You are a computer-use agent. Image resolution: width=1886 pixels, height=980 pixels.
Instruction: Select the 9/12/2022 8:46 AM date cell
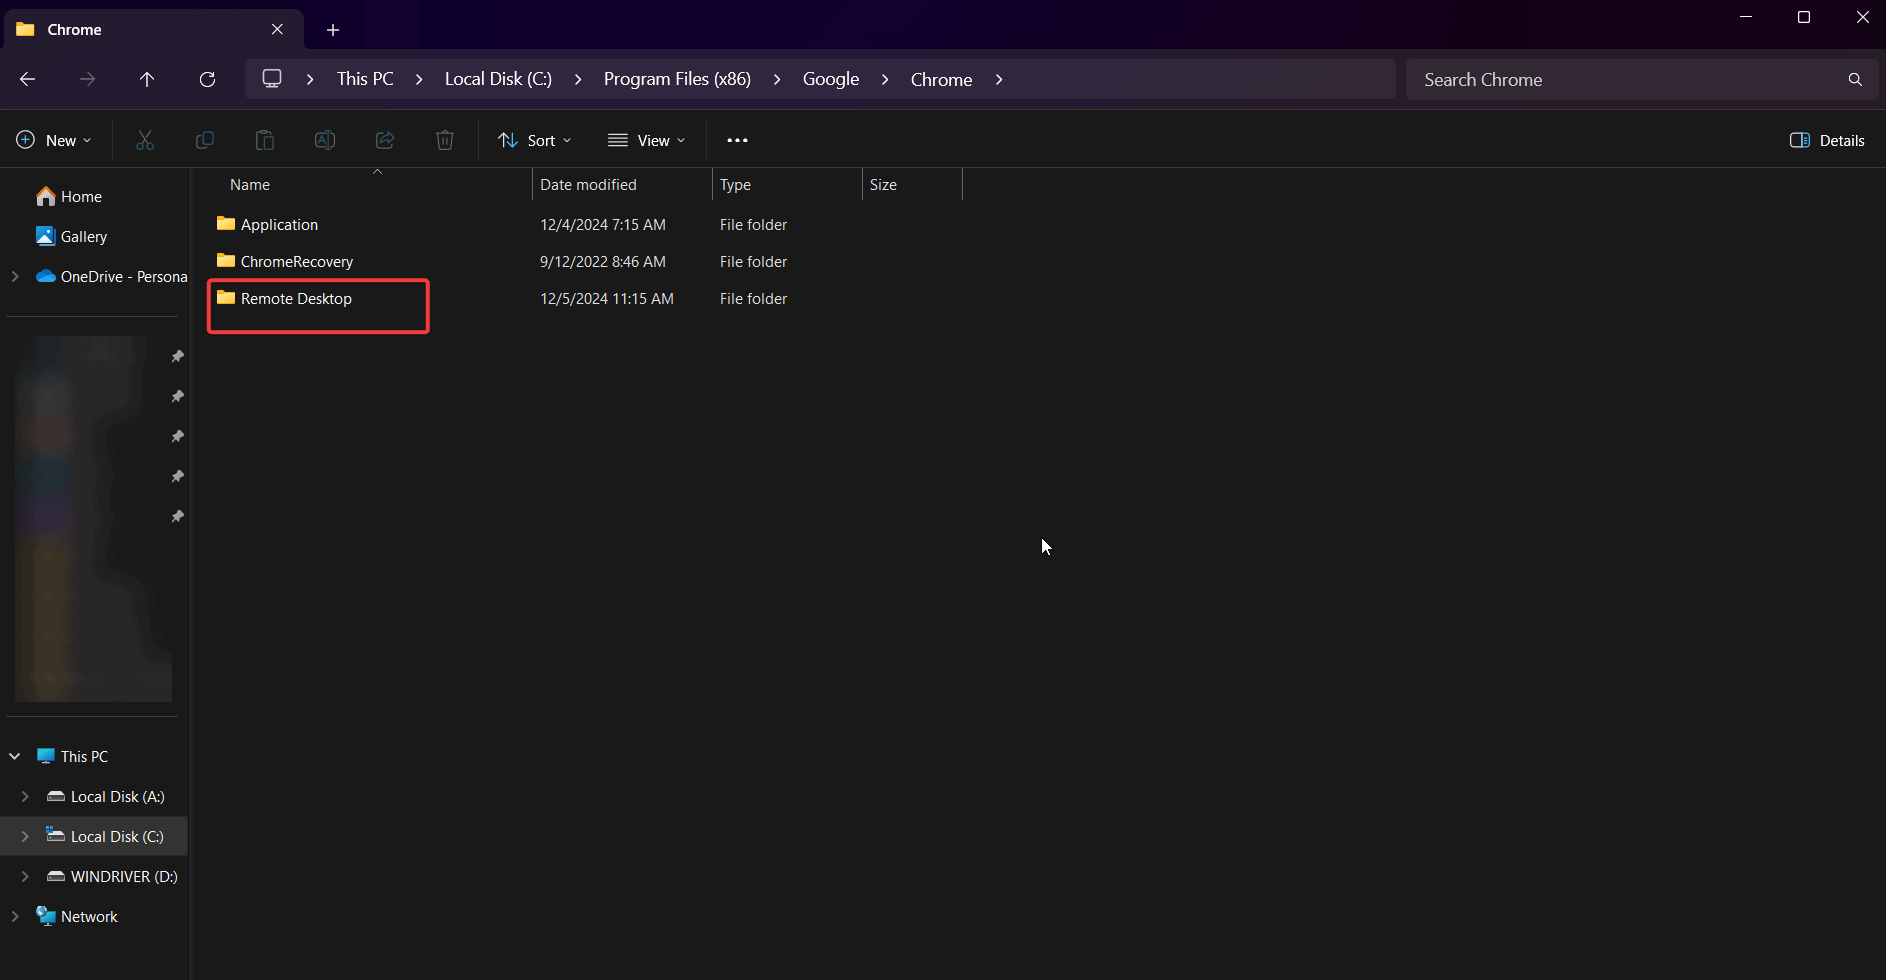point(603,261)
